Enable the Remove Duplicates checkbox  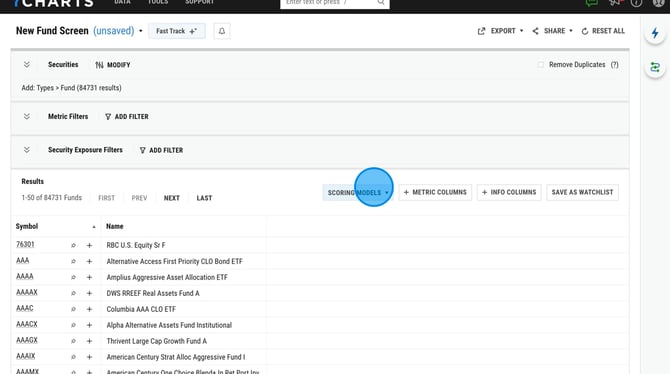[x=541, y=65]
